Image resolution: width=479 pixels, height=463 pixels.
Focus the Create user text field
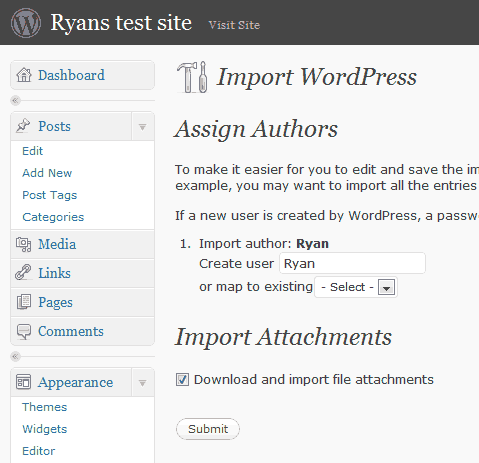click(x=352, y=263)
